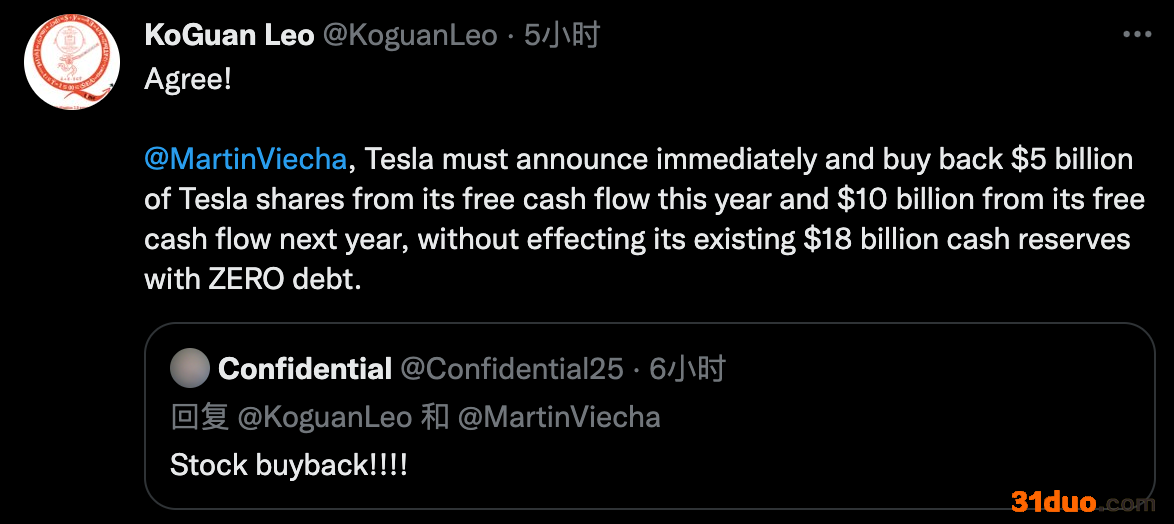Open KoGuan Leo's profile via display name
This screenshot has height=524, width=1174.
click(x=230, y=36)
